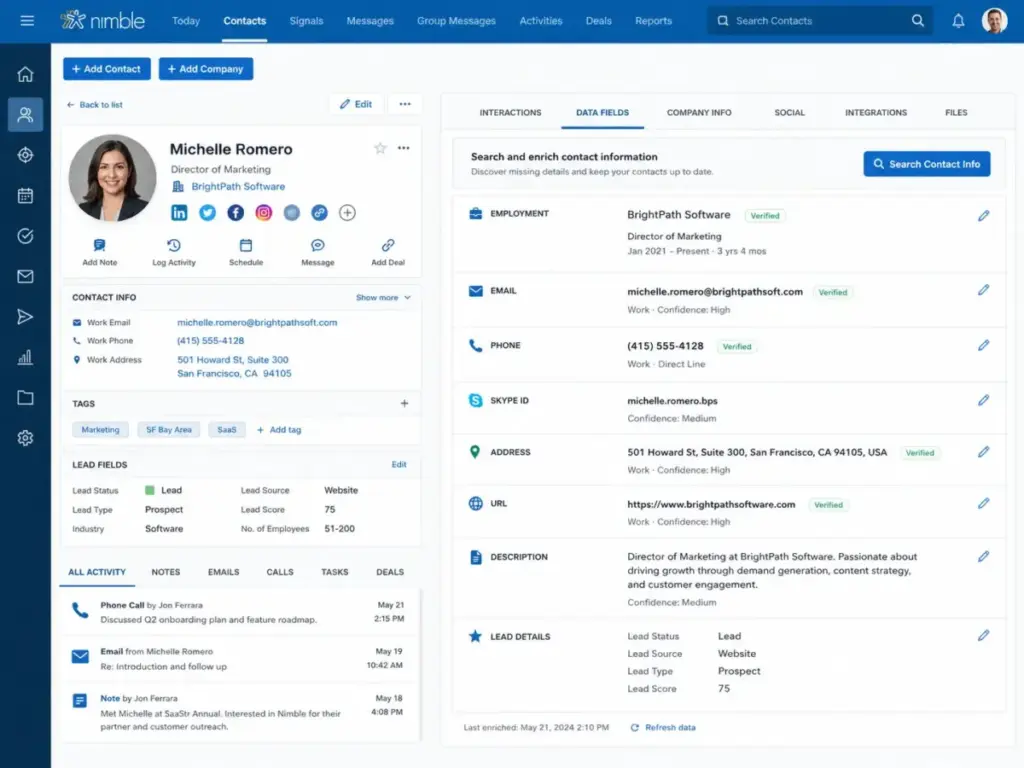Image resolution: width=1024 pixels, height=768 pixels.
Task: Open the Signals target icon in sidebar
Action: (x=25, y=155)
